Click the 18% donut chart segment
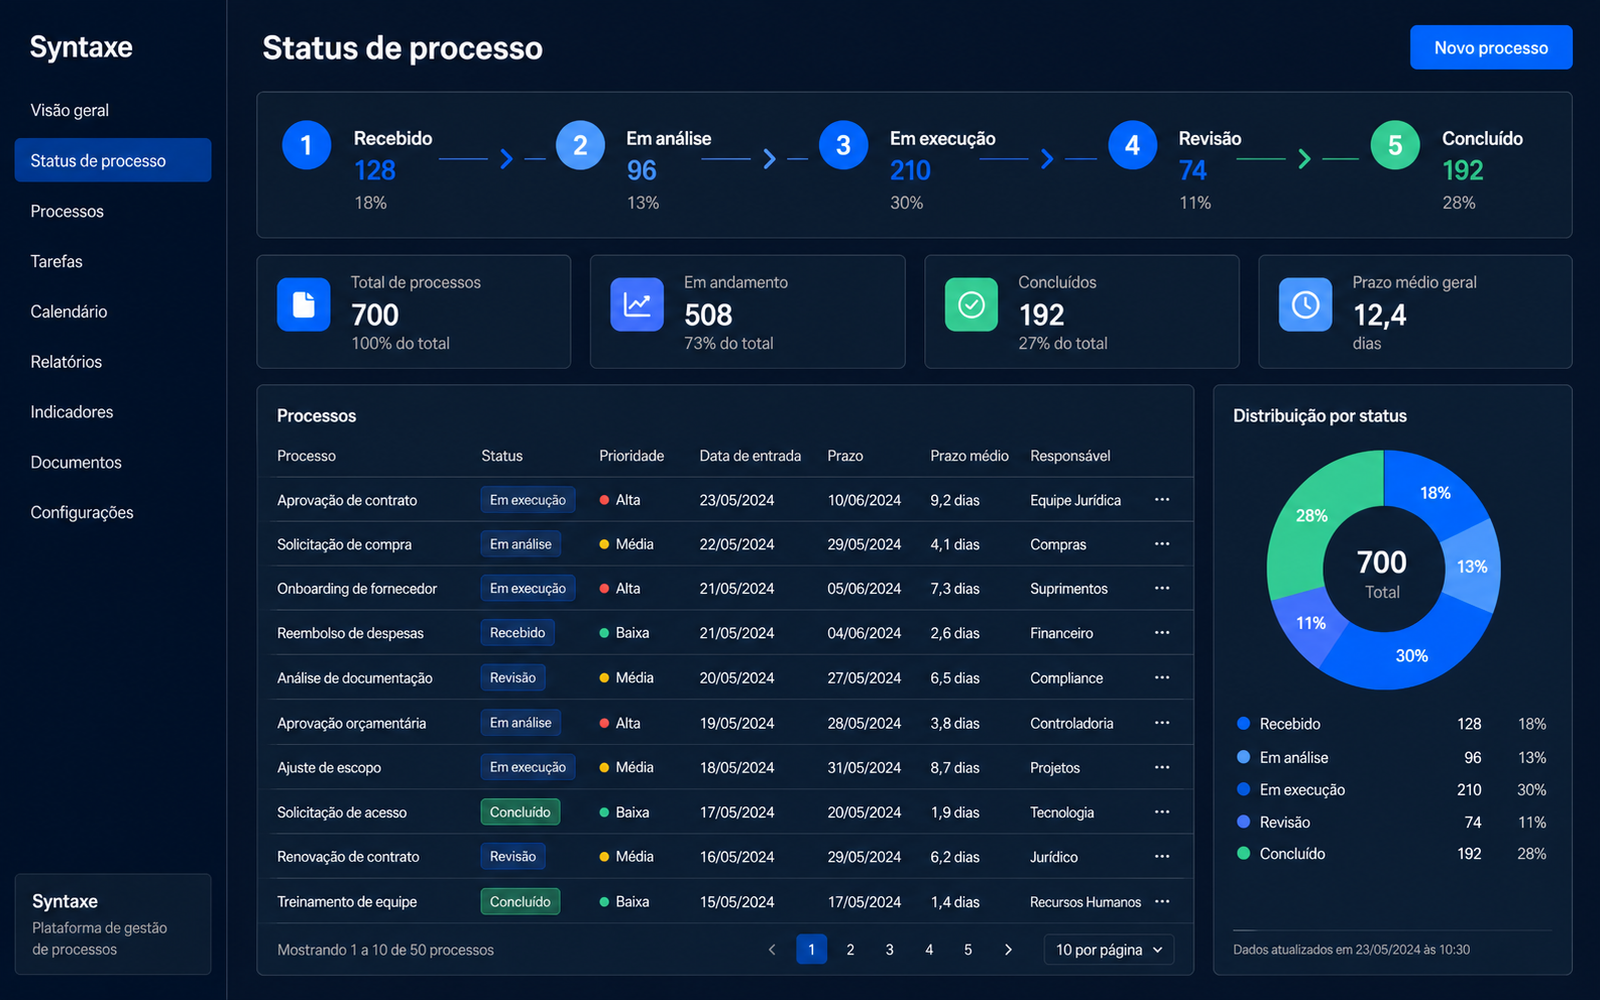Screen dimensions: 1600x1000 coord(1435,493)
